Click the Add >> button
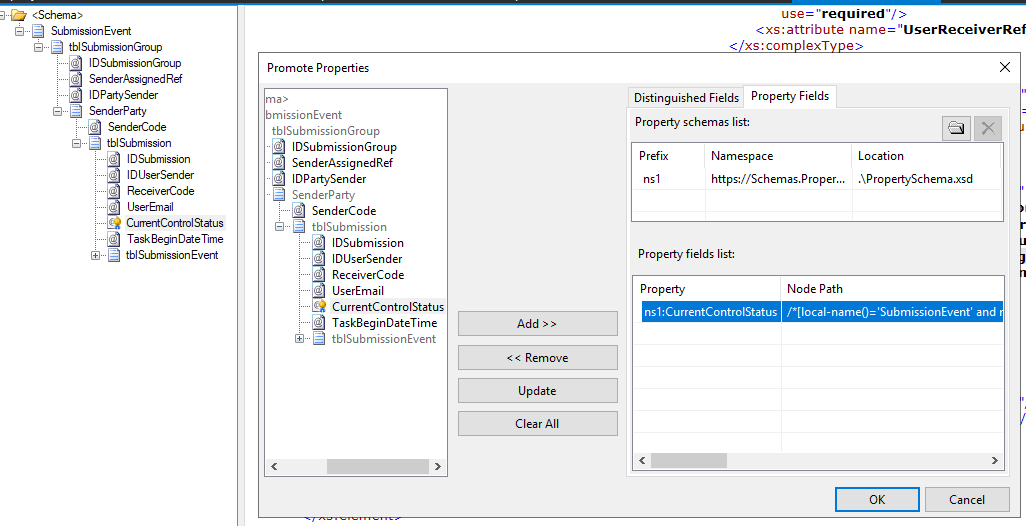Viewport: 1026px width, 526px height. point(537,324)
